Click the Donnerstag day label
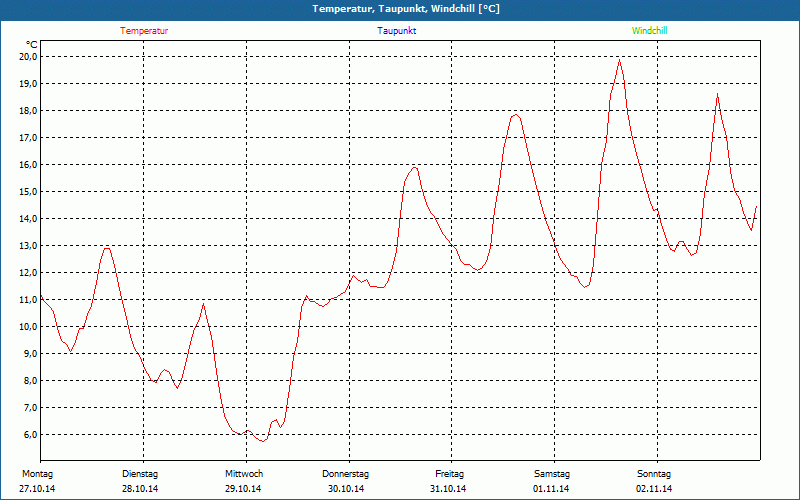The height and width of the screenshot is (500, 800). click(345, 474)
